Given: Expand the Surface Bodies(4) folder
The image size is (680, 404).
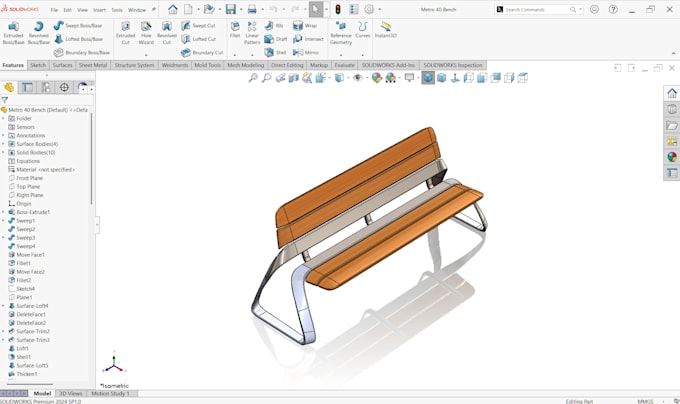Looking at the screenshot, I should coord(3,144).
